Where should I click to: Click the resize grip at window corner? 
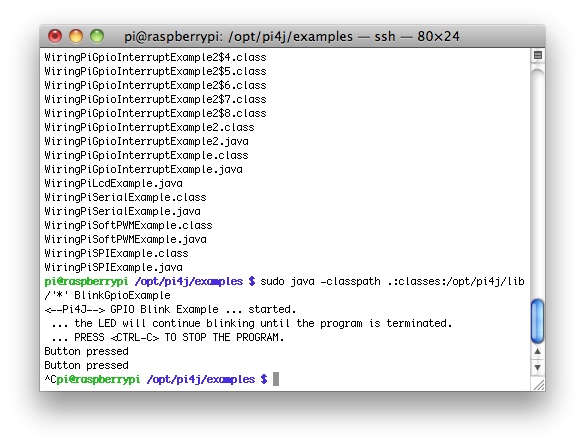click(x=538, y=384)
